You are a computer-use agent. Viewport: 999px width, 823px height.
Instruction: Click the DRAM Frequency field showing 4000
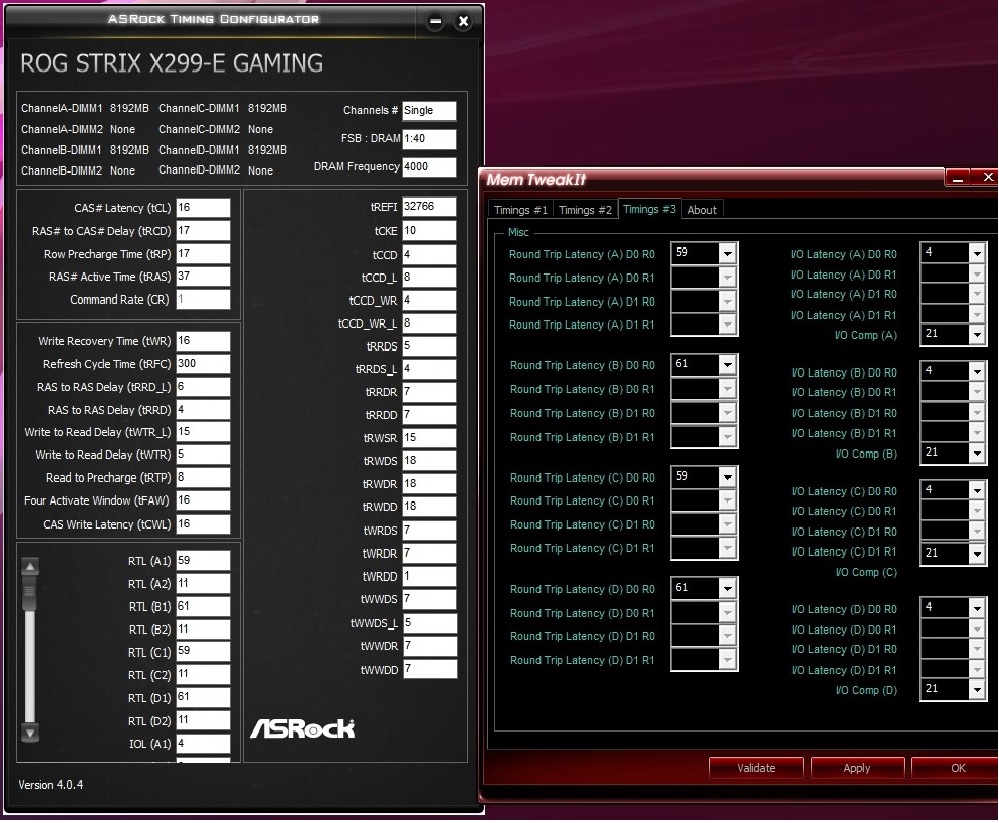(429, 167)
